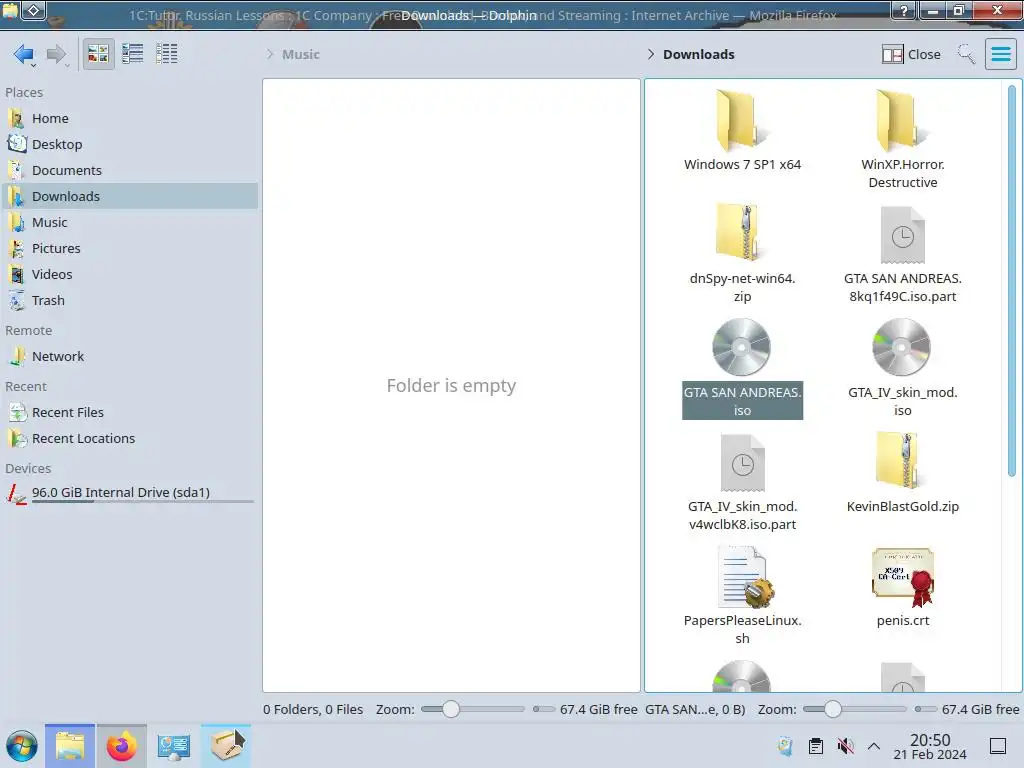
Task: Select the Windows 7 SP1 x64 folder
Action: coord(742,131)
